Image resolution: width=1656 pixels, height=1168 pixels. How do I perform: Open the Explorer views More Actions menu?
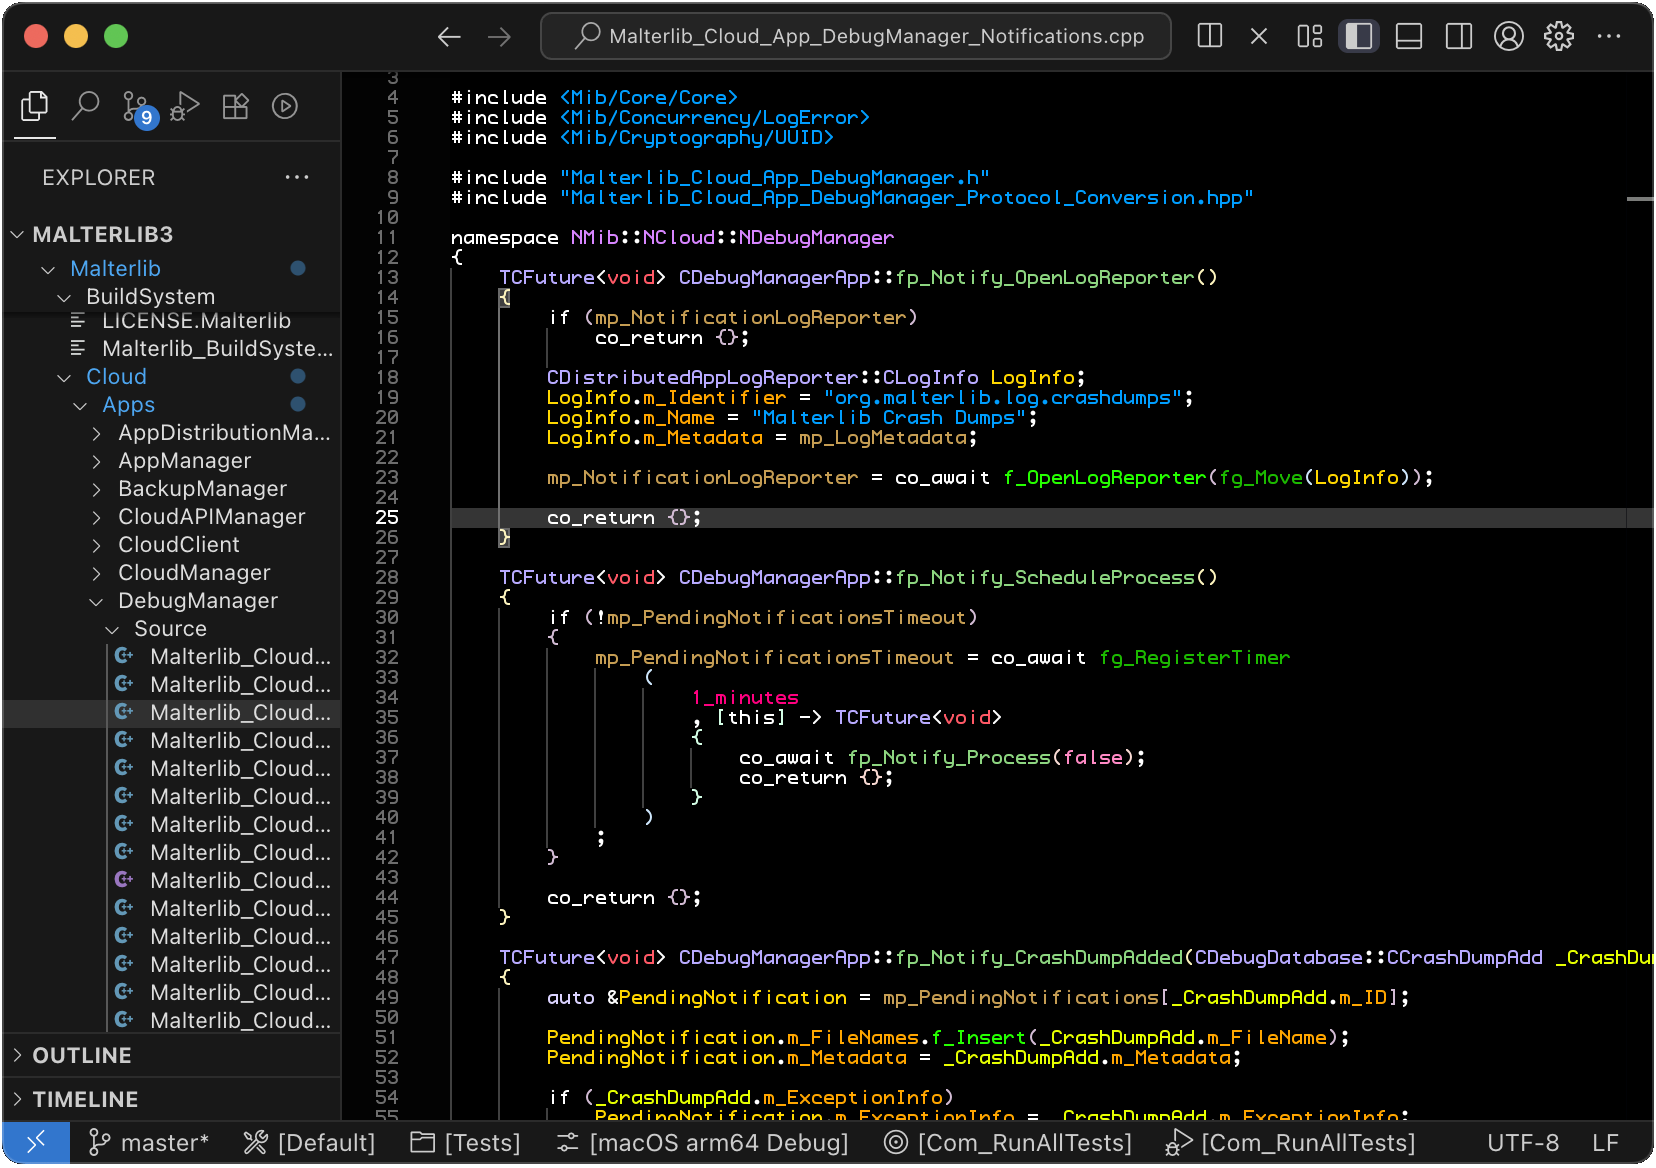[297, 177]
